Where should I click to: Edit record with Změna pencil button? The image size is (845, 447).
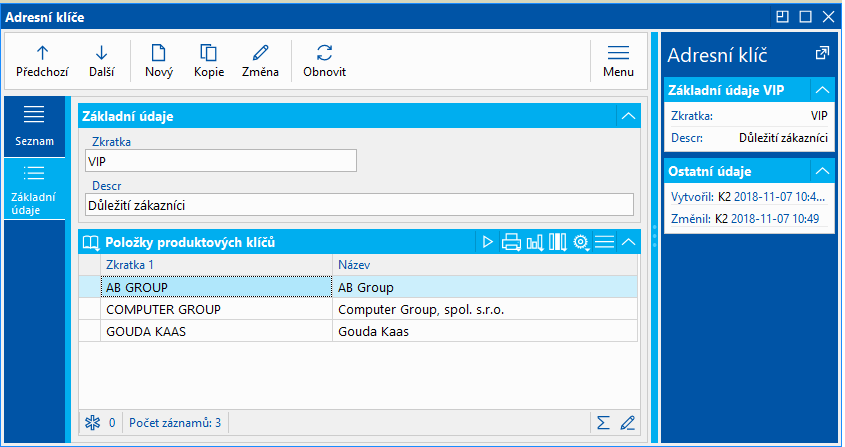260,61
